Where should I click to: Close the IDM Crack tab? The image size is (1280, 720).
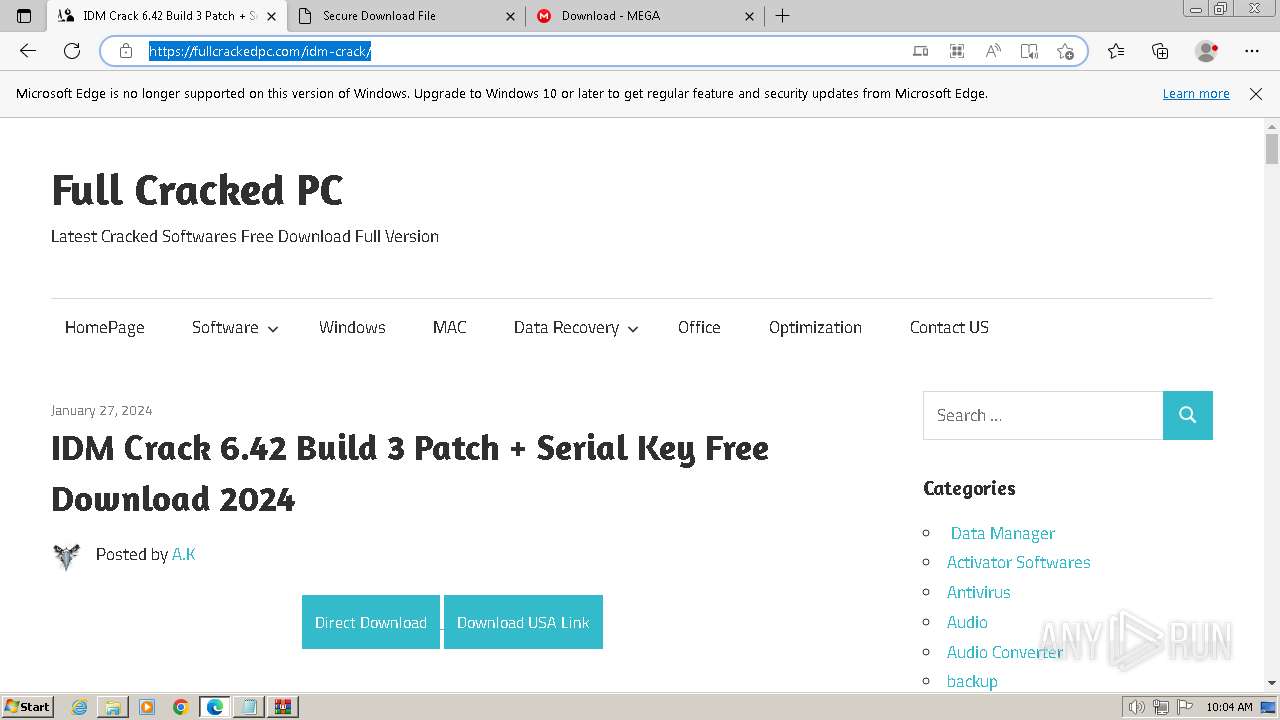point(271,16)
